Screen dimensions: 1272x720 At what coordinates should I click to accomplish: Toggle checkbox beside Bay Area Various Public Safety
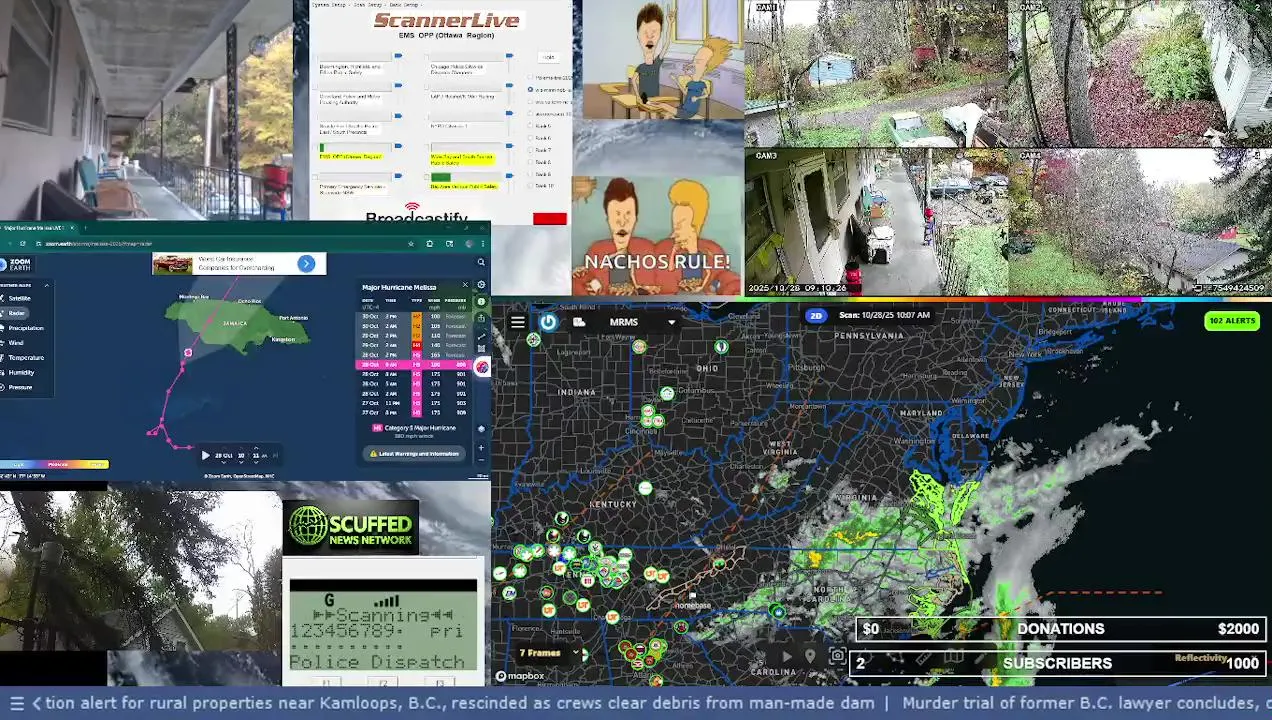tap(426, 176)
